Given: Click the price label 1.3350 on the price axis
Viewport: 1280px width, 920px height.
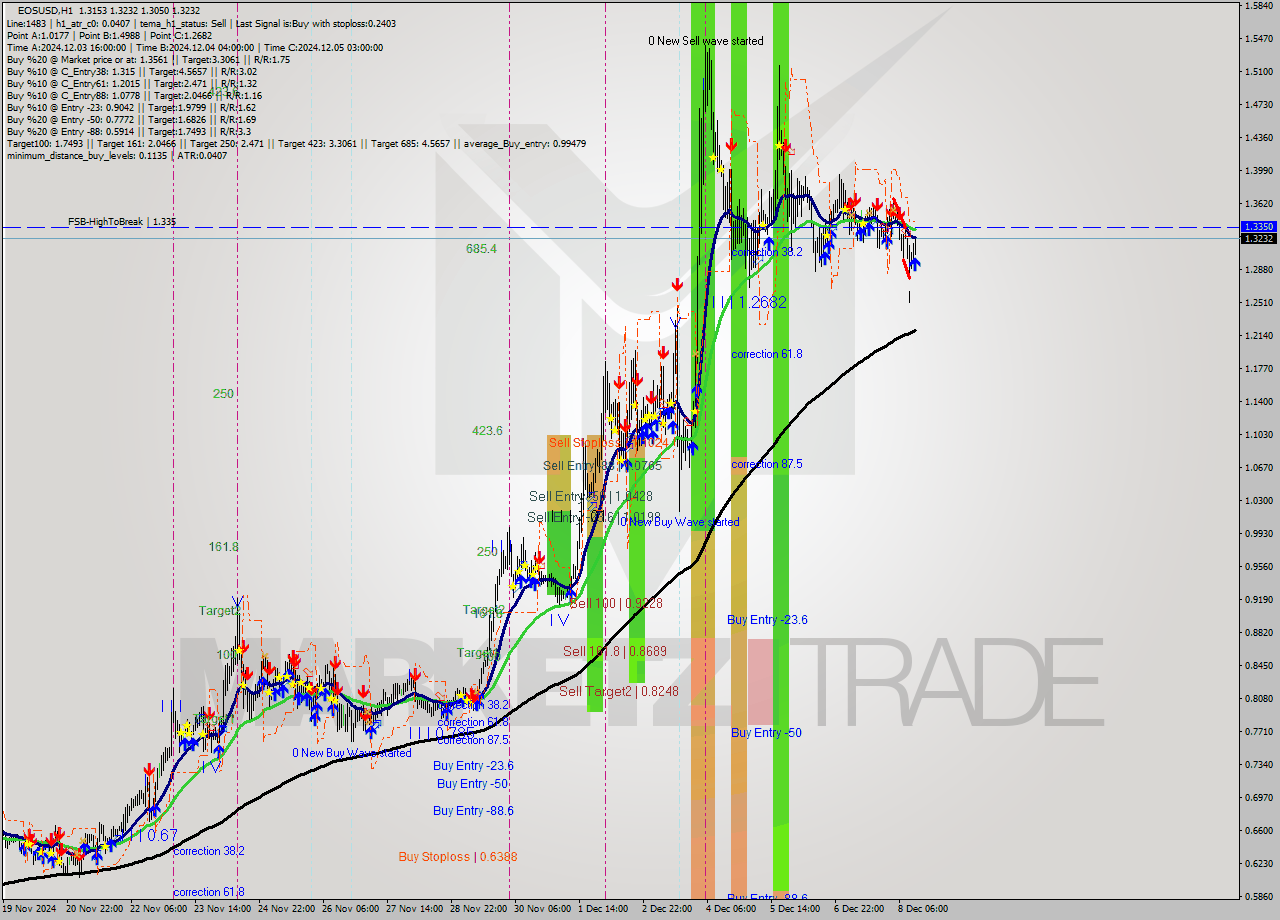Looking at the screenshot, I should coord(1257,227).
